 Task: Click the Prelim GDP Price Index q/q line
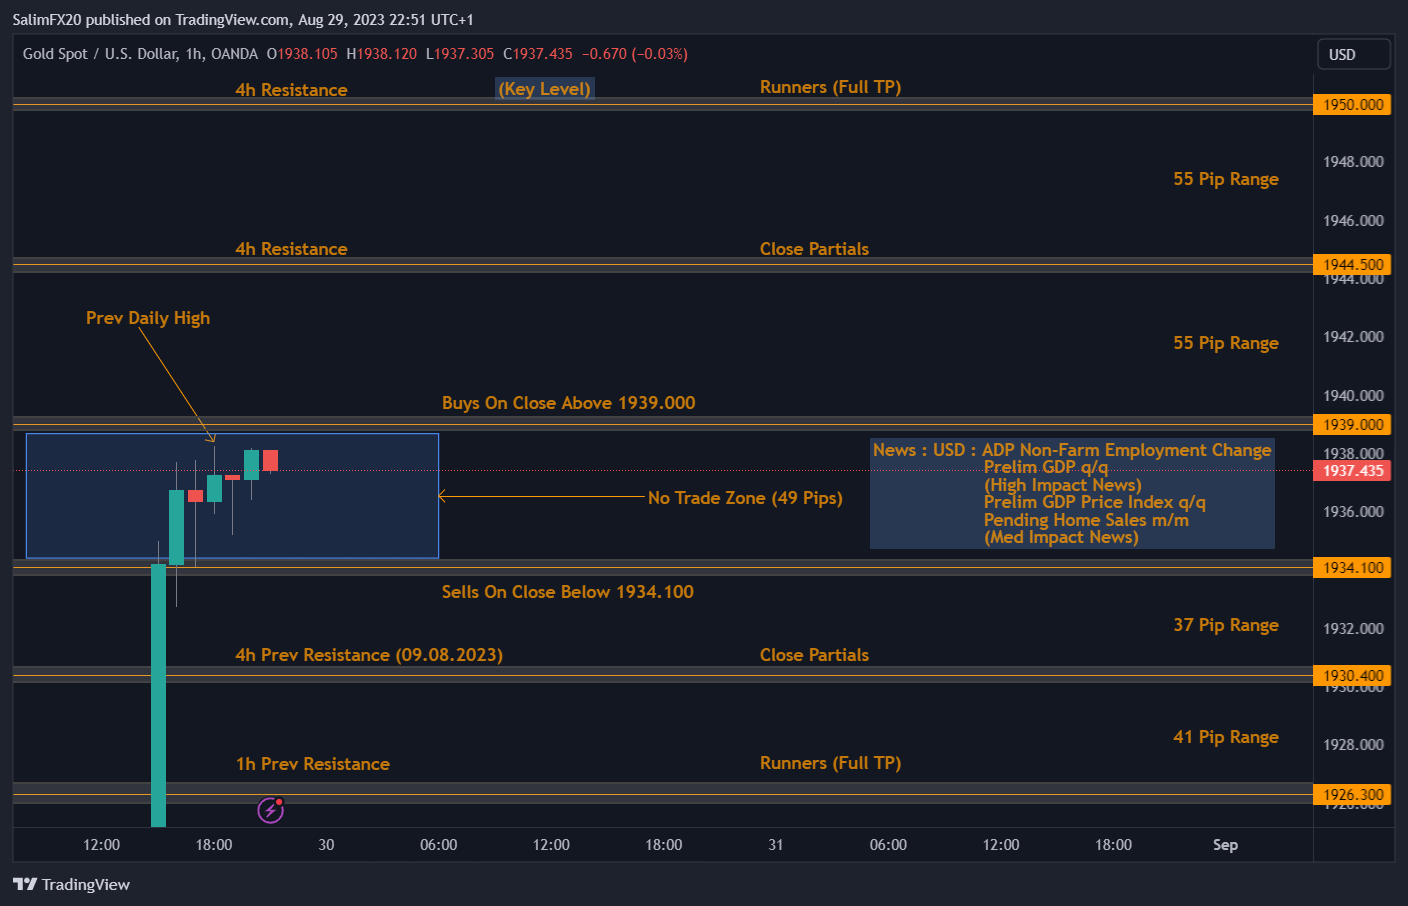point(1095,502)
